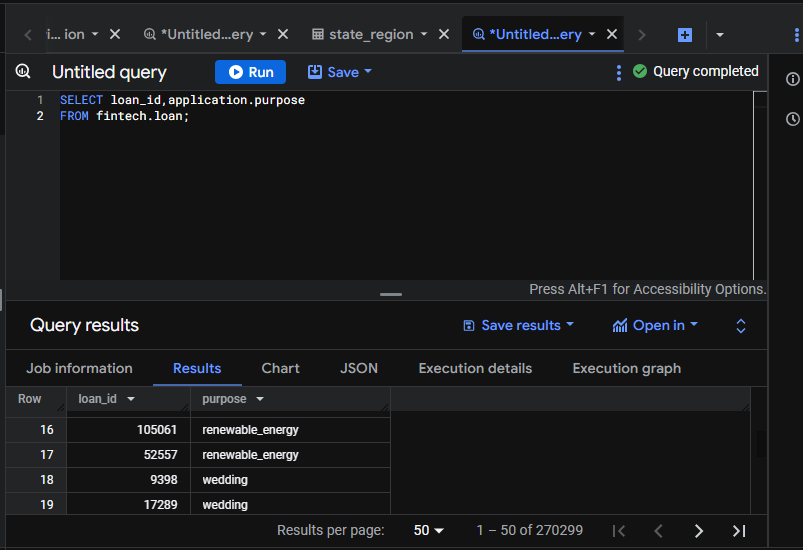Viewport: 803px width, 550px height.
Task: Expand the results panel with the up-down chevrons
Action: 741,326
